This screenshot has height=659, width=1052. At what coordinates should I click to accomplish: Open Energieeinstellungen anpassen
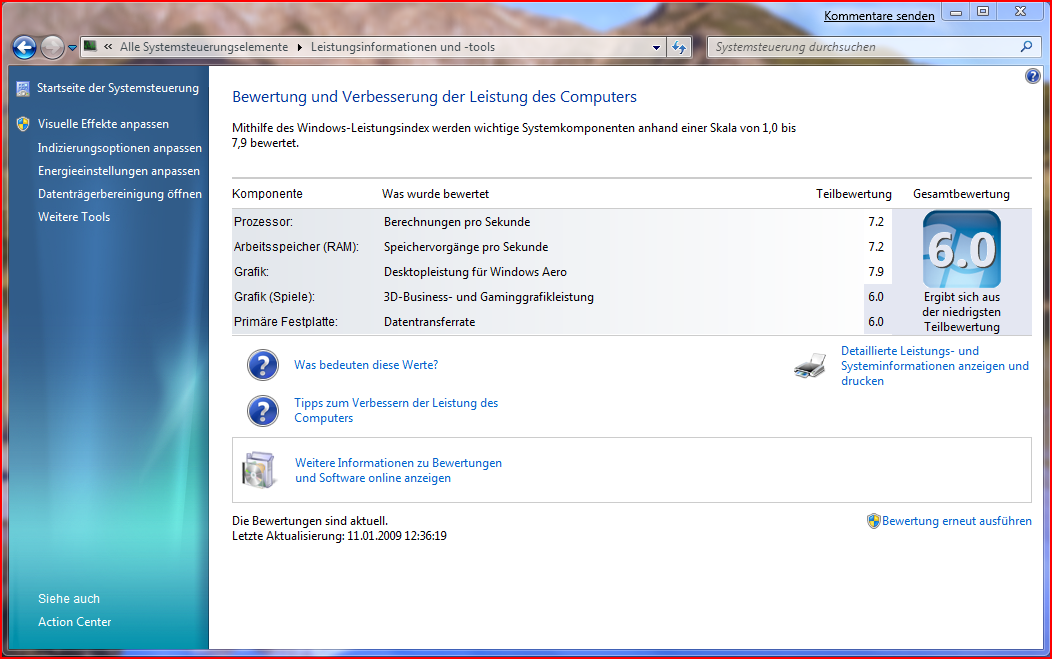click(x=119, y=170)
